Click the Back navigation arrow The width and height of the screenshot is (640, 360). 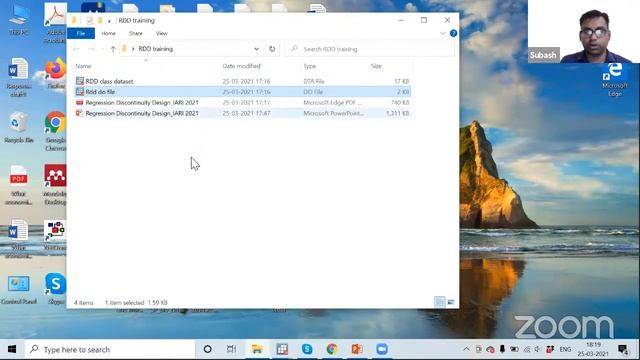pos(77,49)
